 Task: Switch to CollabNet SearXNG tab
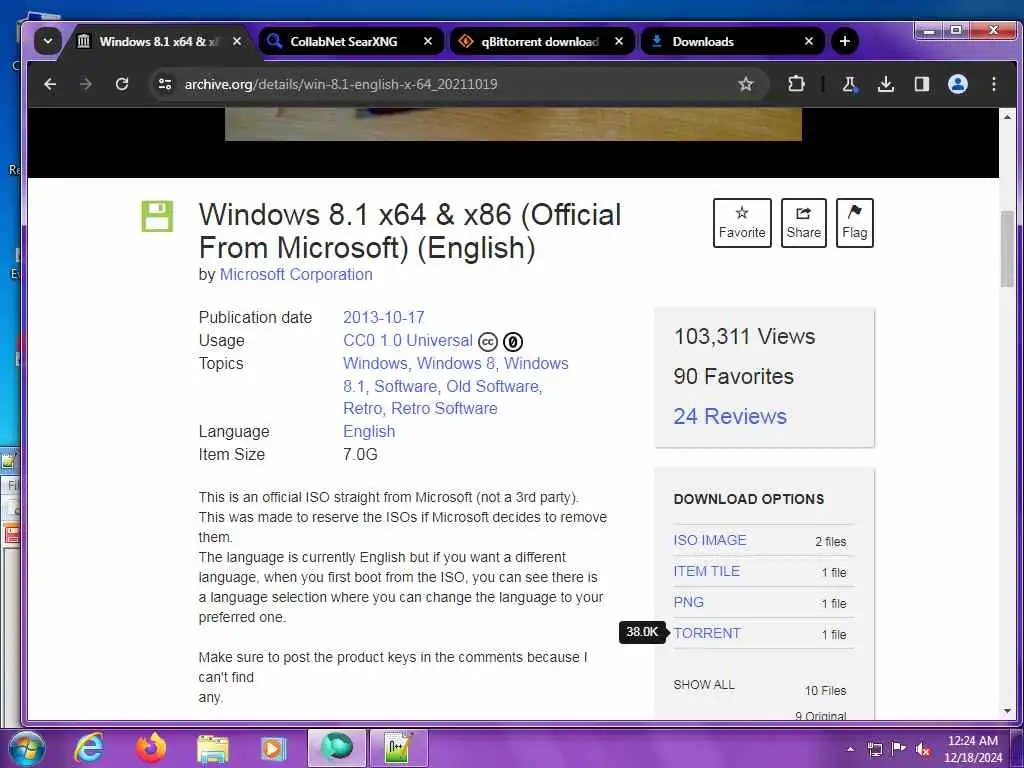[343, 42]
